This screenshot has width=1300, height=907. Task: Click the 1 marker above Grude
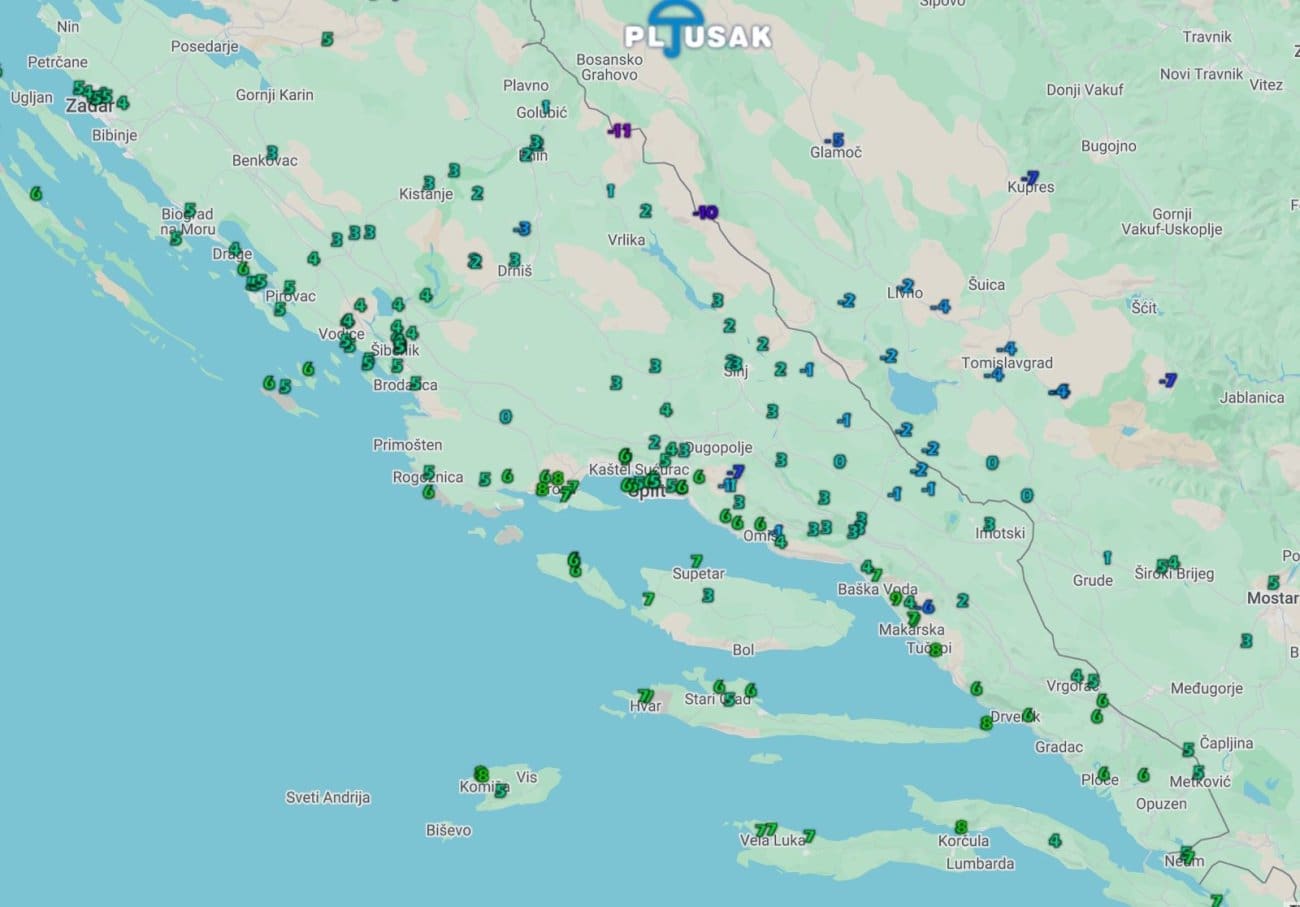click(x=1107, y=557)
